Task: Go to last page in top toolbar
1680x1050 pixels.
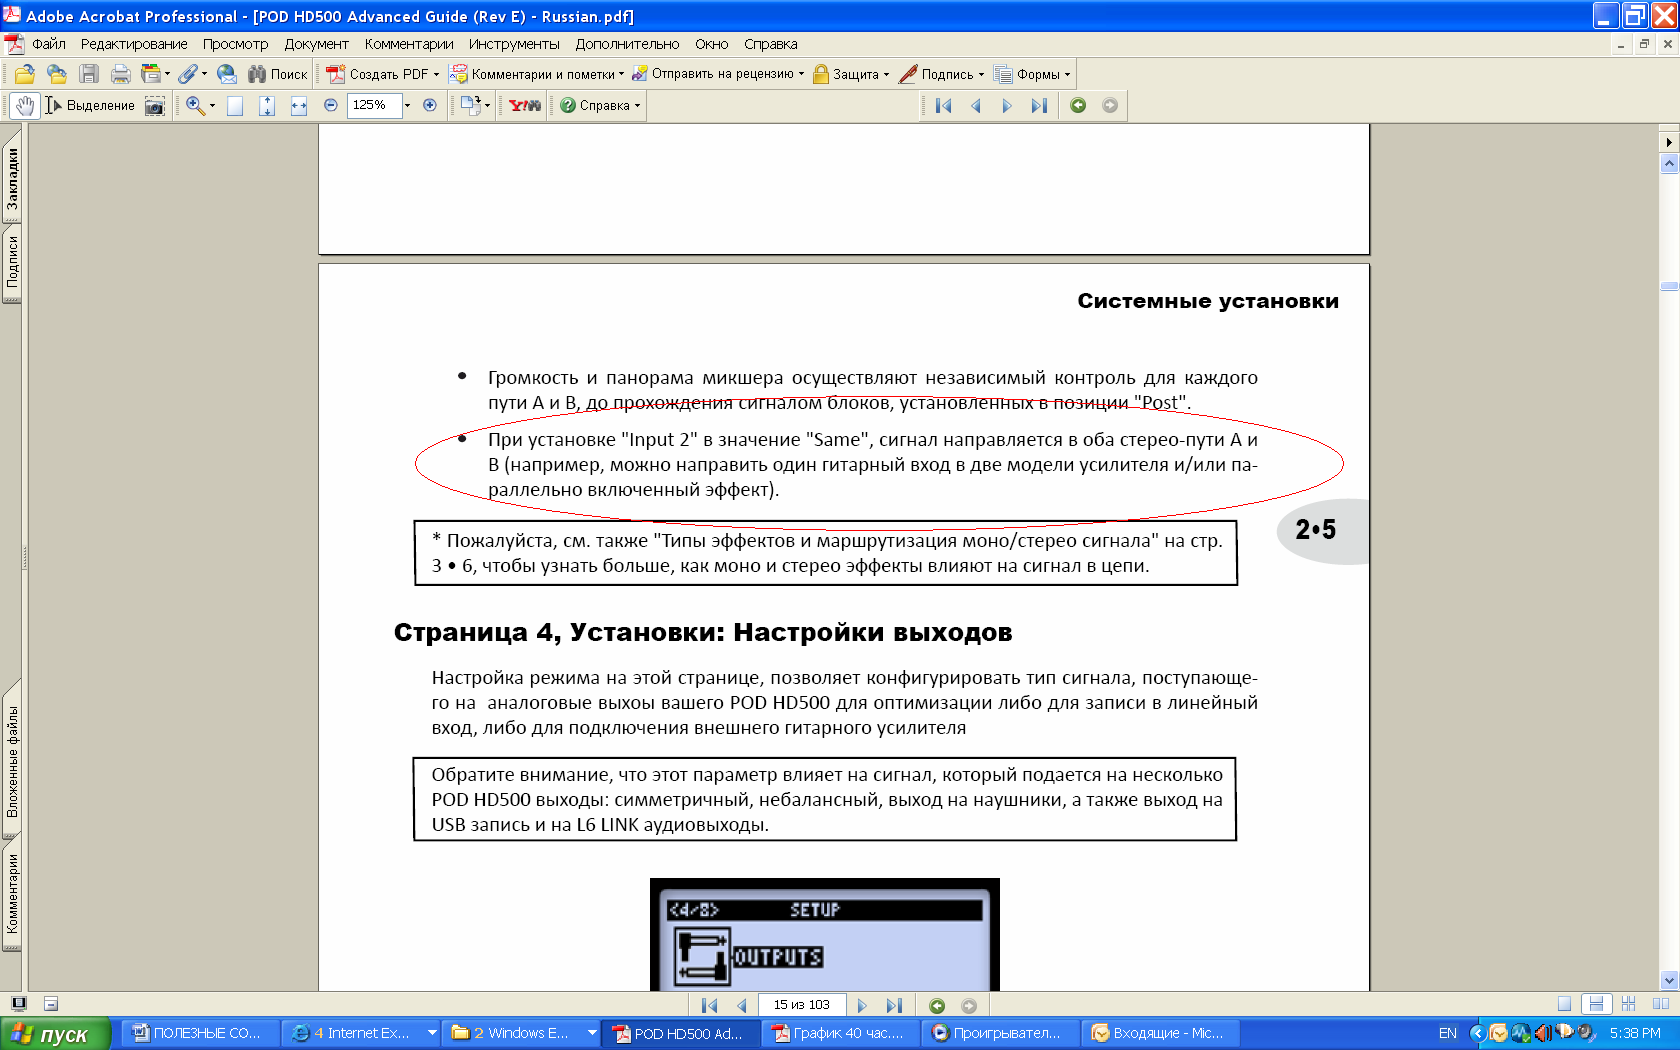Action: (x=1039, y=105)
